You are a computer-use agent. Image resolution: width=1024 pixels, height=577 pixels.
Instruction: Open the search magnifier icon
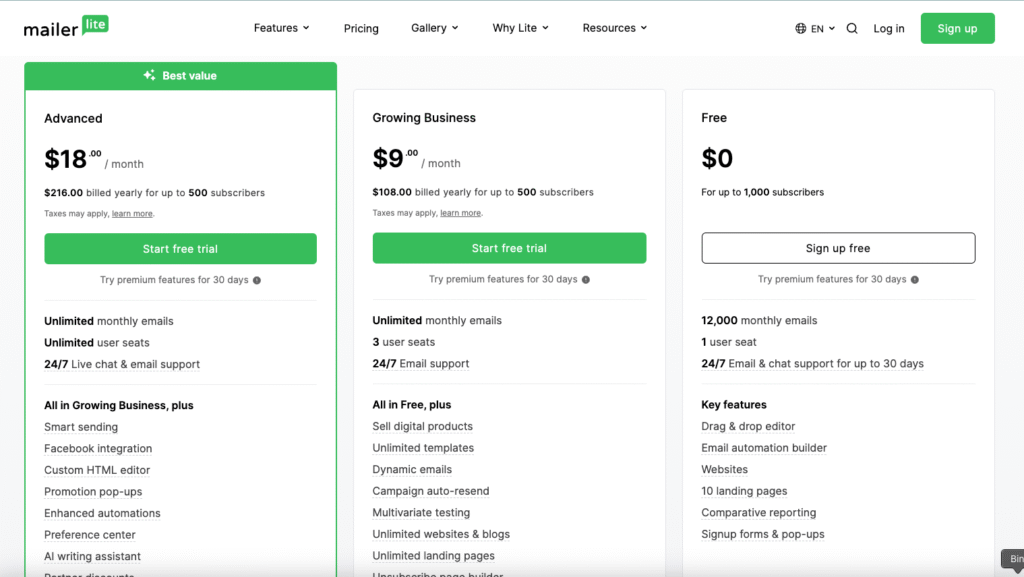point(852,29)
